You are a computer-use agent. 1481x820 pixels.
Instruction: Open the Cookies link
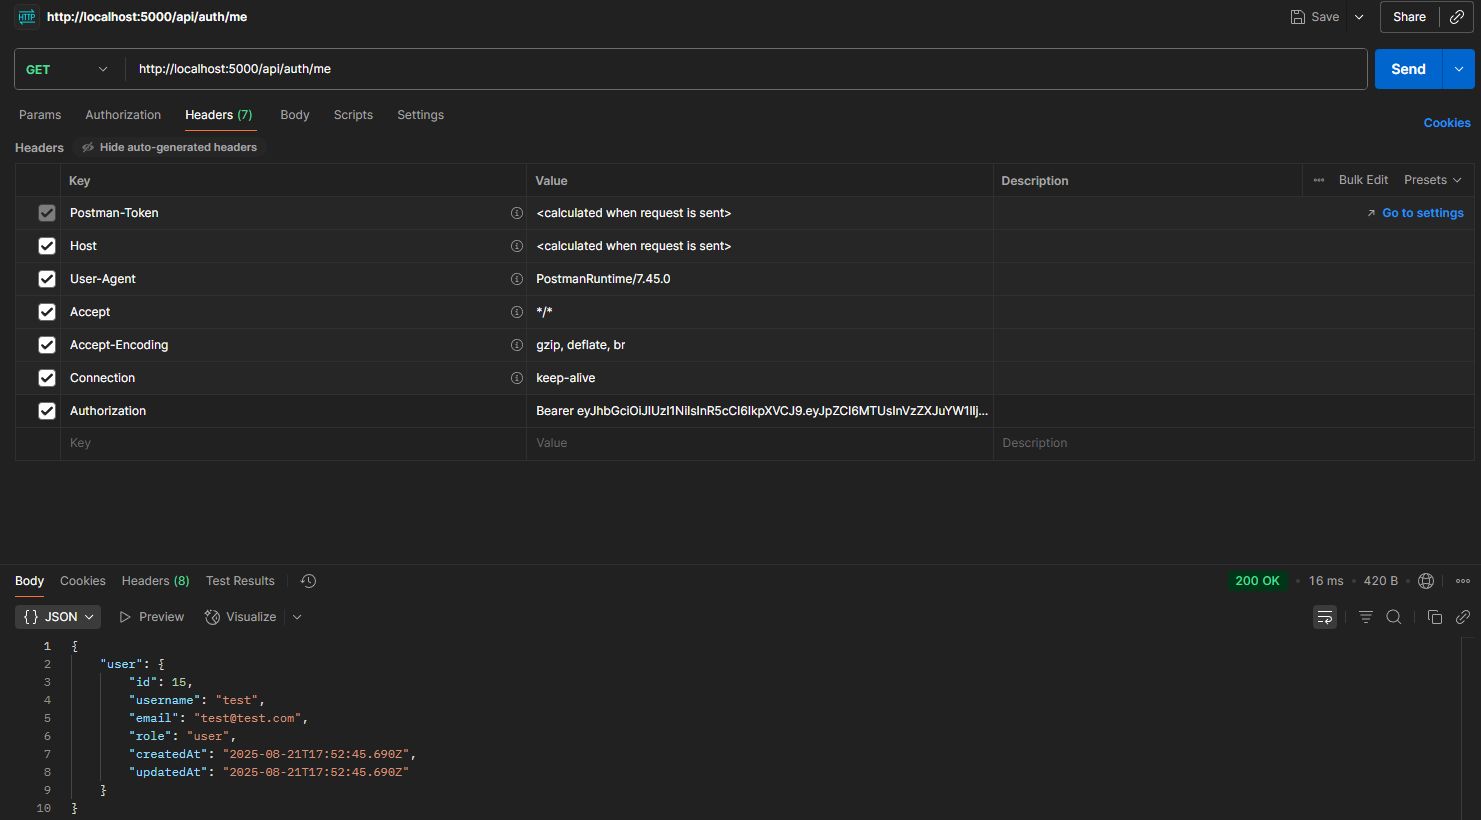pos(1446,123)
